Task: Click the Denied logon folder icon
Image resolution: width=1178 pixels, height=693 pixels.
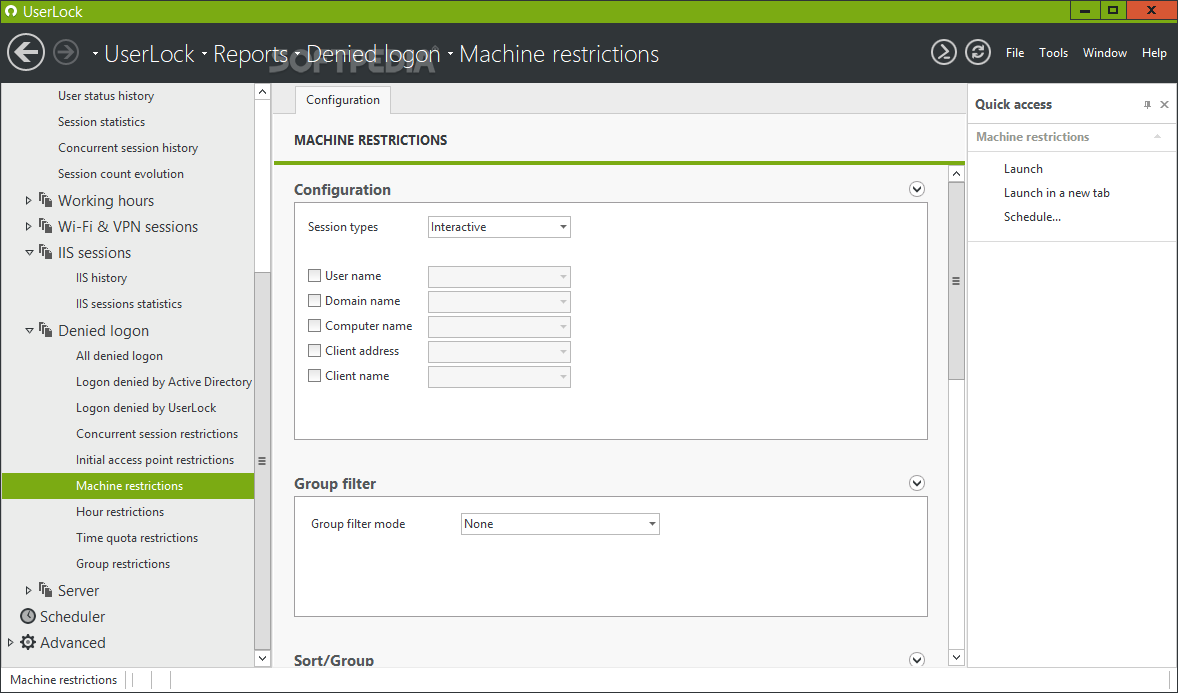Action: (46, 330)
